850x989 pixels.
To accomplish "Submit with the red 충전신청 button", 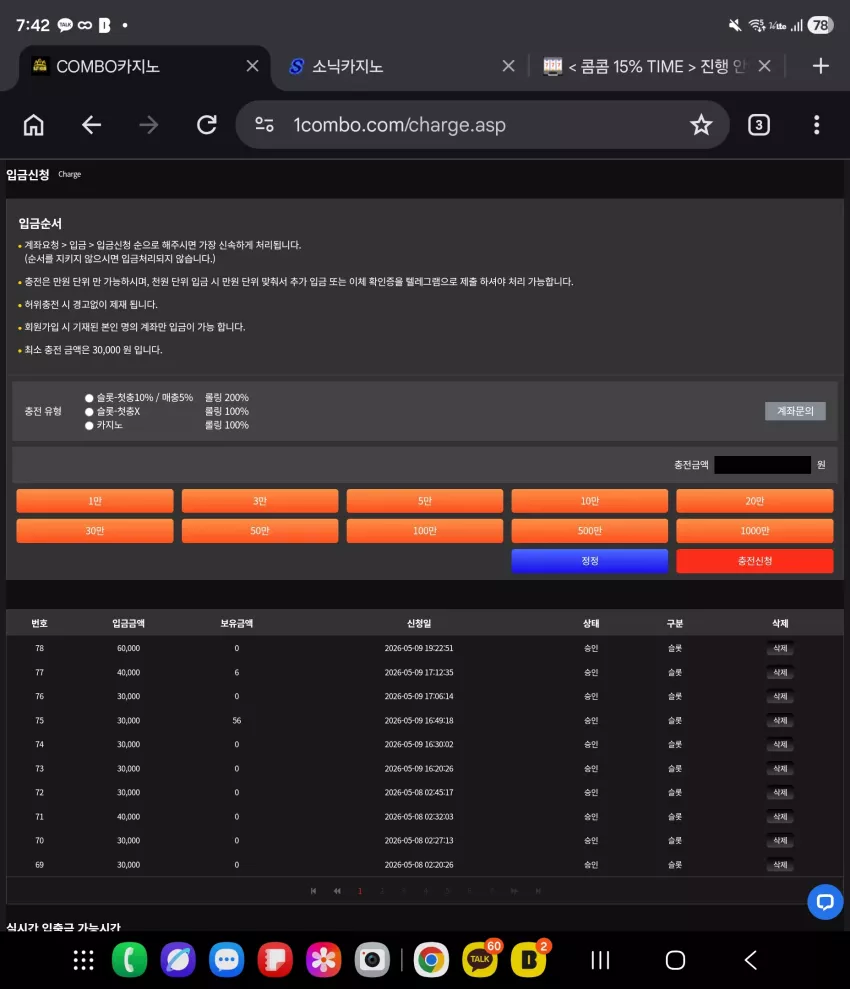I will [x=755, y=561].
